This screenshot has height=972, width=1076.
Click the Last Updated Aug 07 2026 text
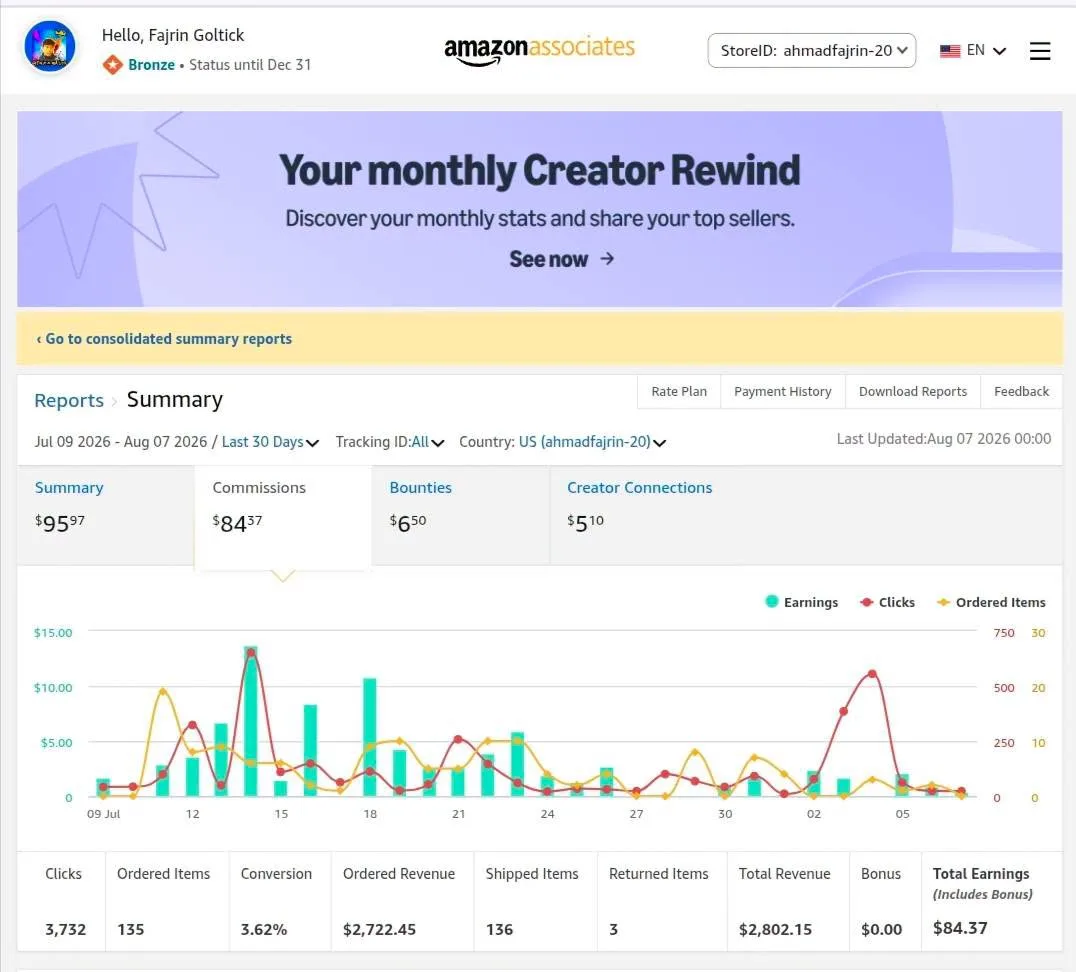coord(944,439)
